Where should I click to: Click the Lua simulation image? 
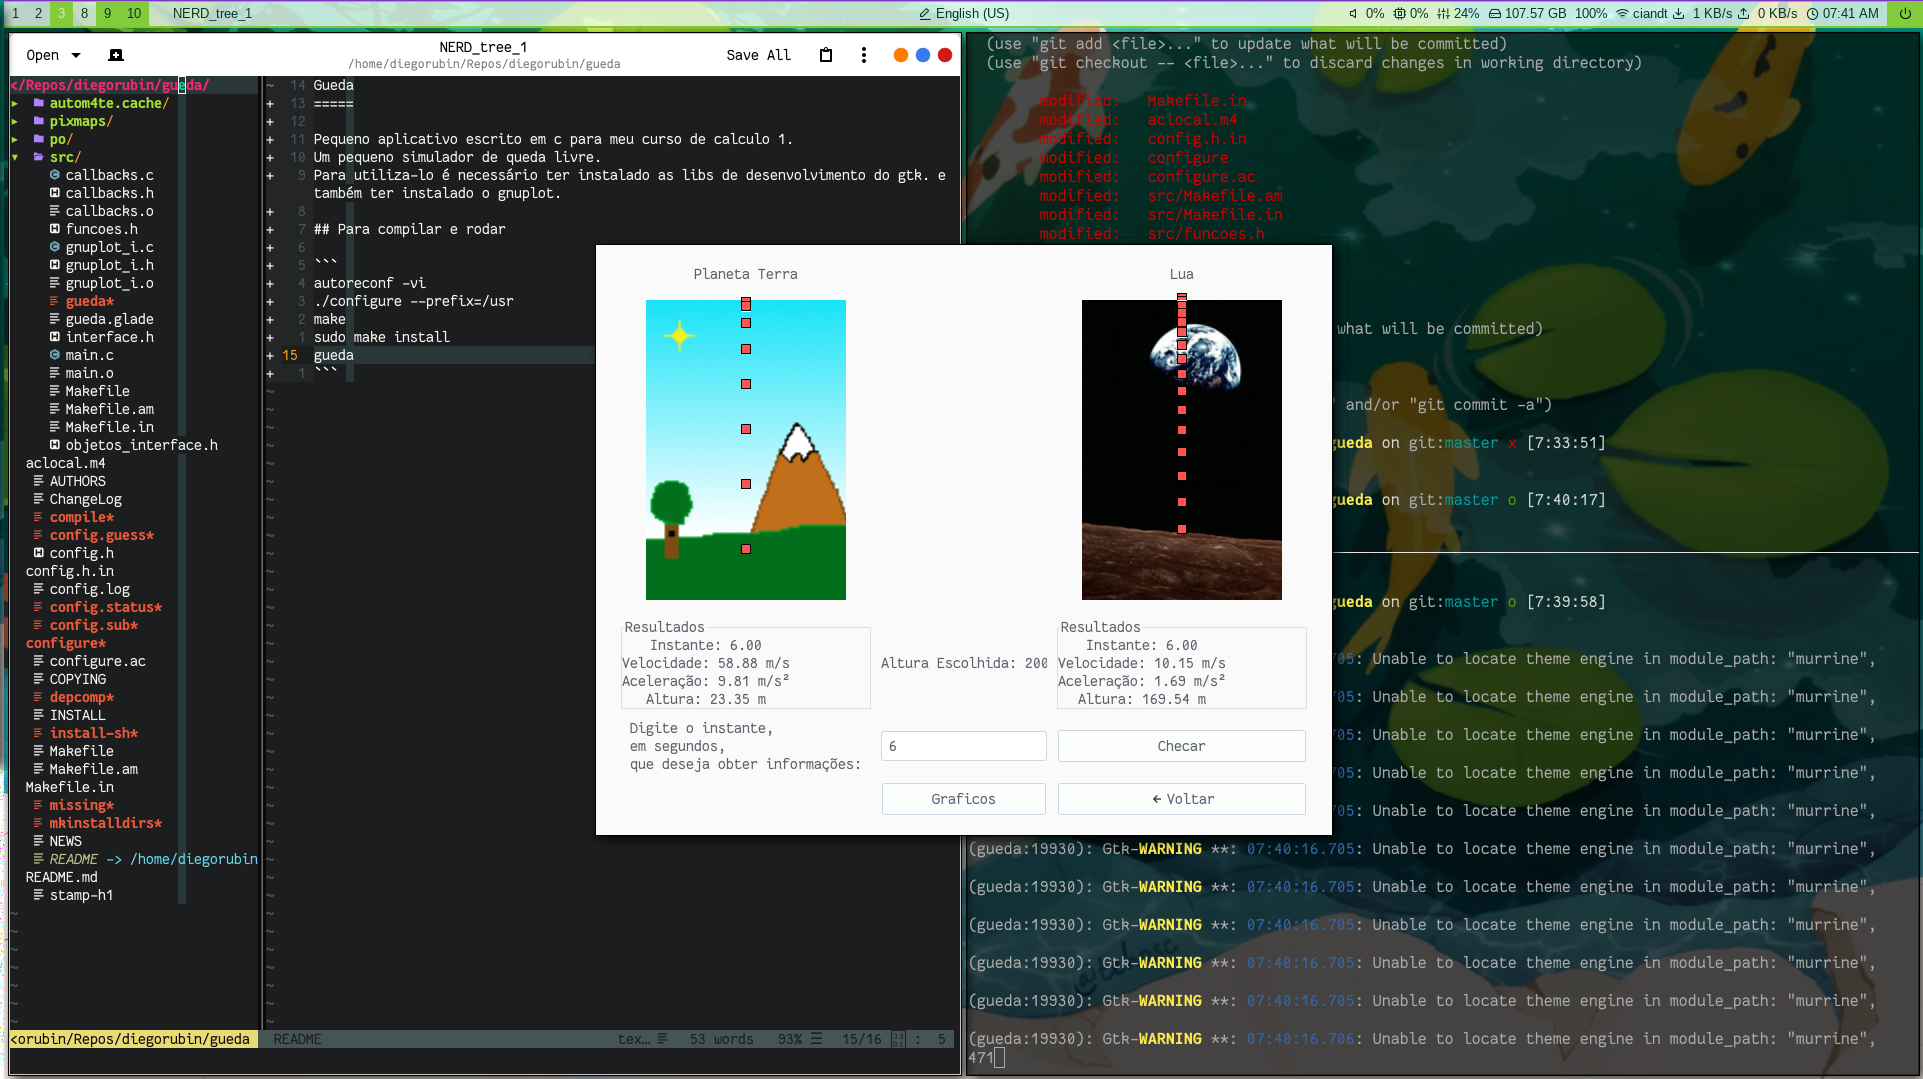click(1182, 450)
